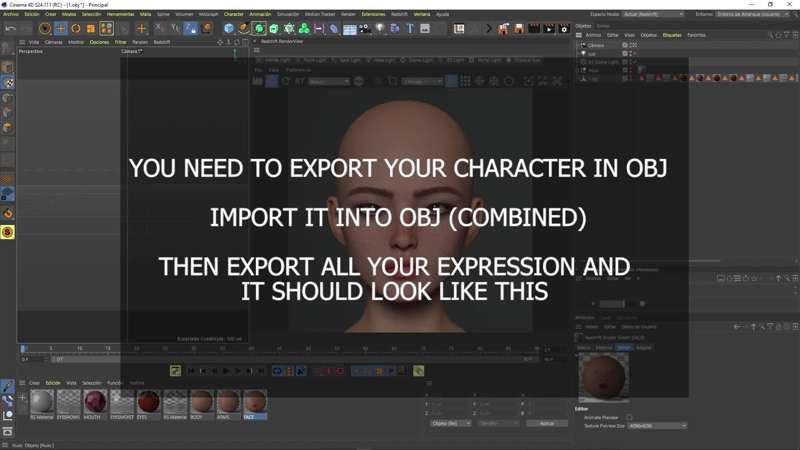Open the Character menu
The height and width of the screenshot is (450, 800).
[x=233, y=14]
